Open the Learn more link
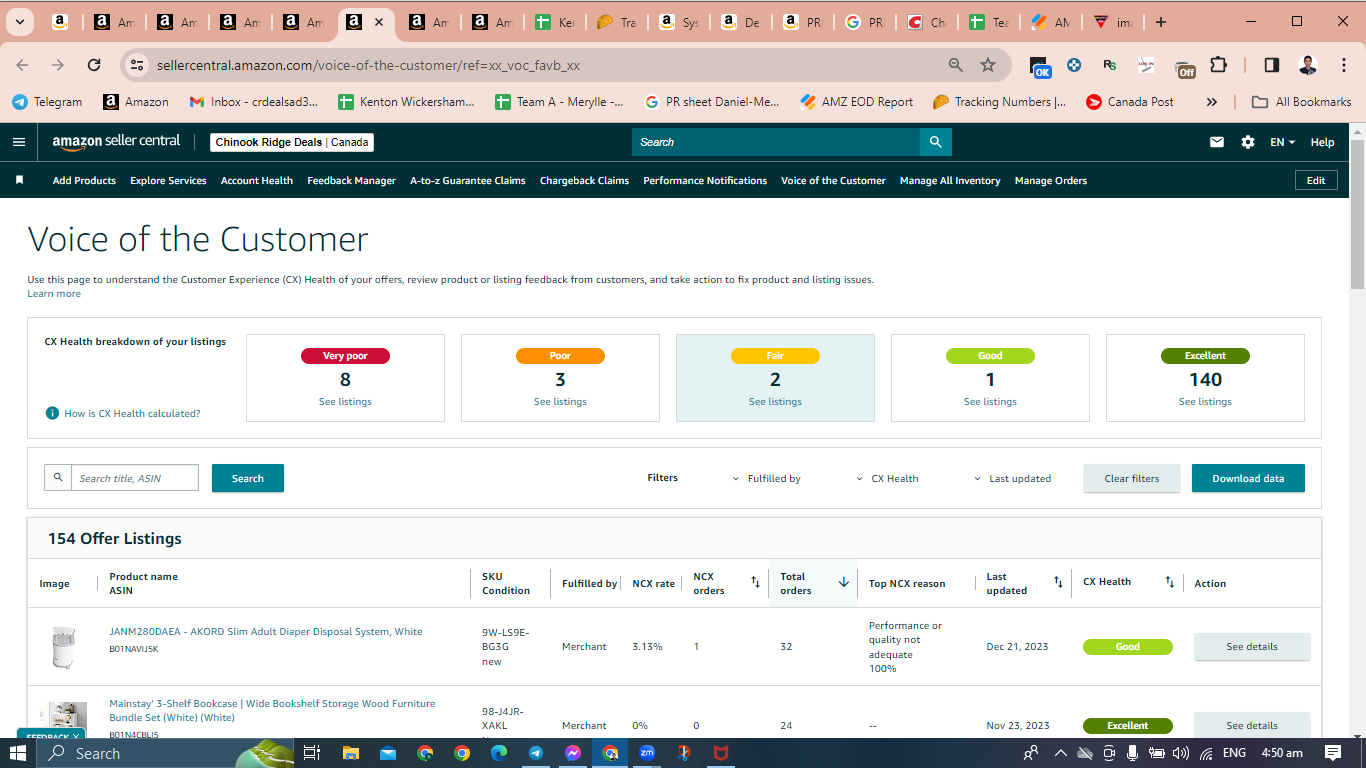This screenshot has width=1366, height=768. tap(54, 294)
